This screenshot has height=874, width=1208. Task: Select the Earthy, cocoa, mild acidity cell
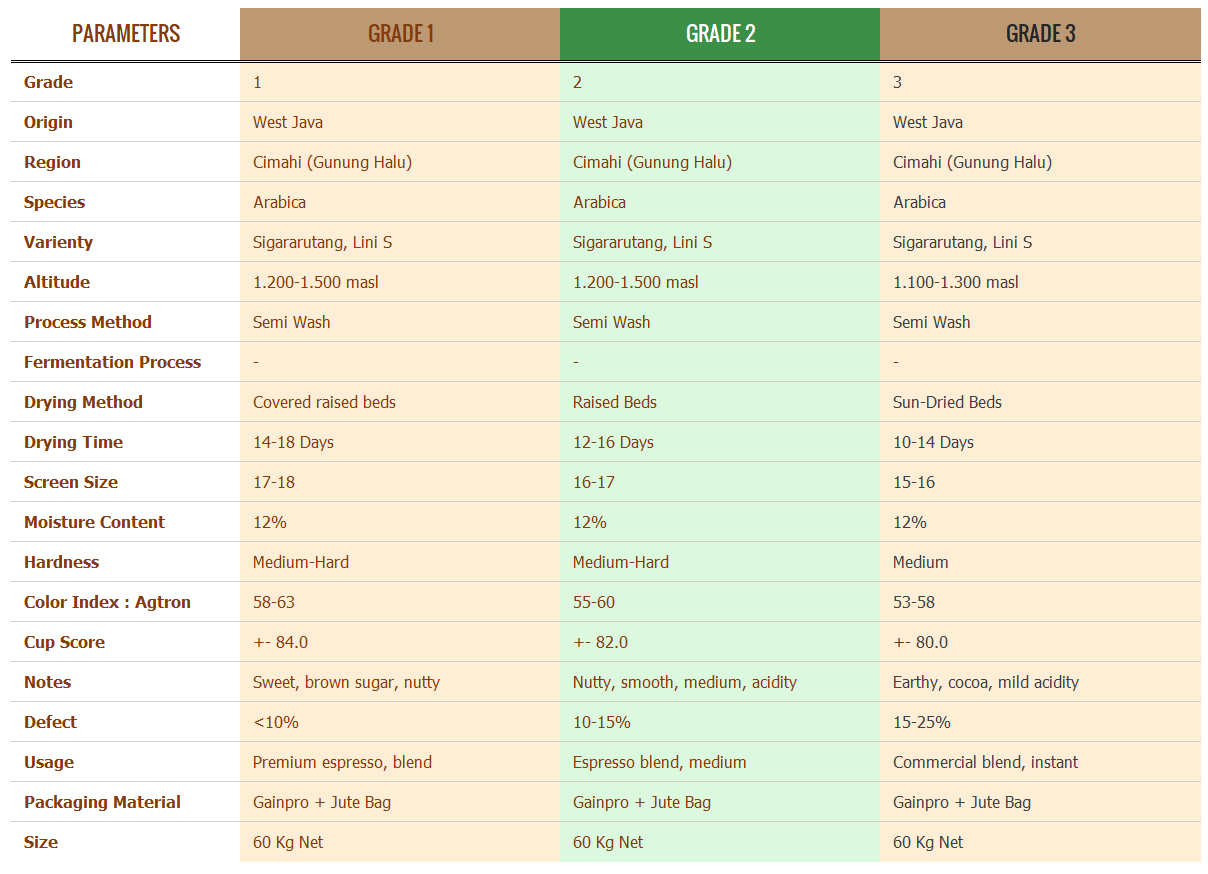click(x=985, y=682)
